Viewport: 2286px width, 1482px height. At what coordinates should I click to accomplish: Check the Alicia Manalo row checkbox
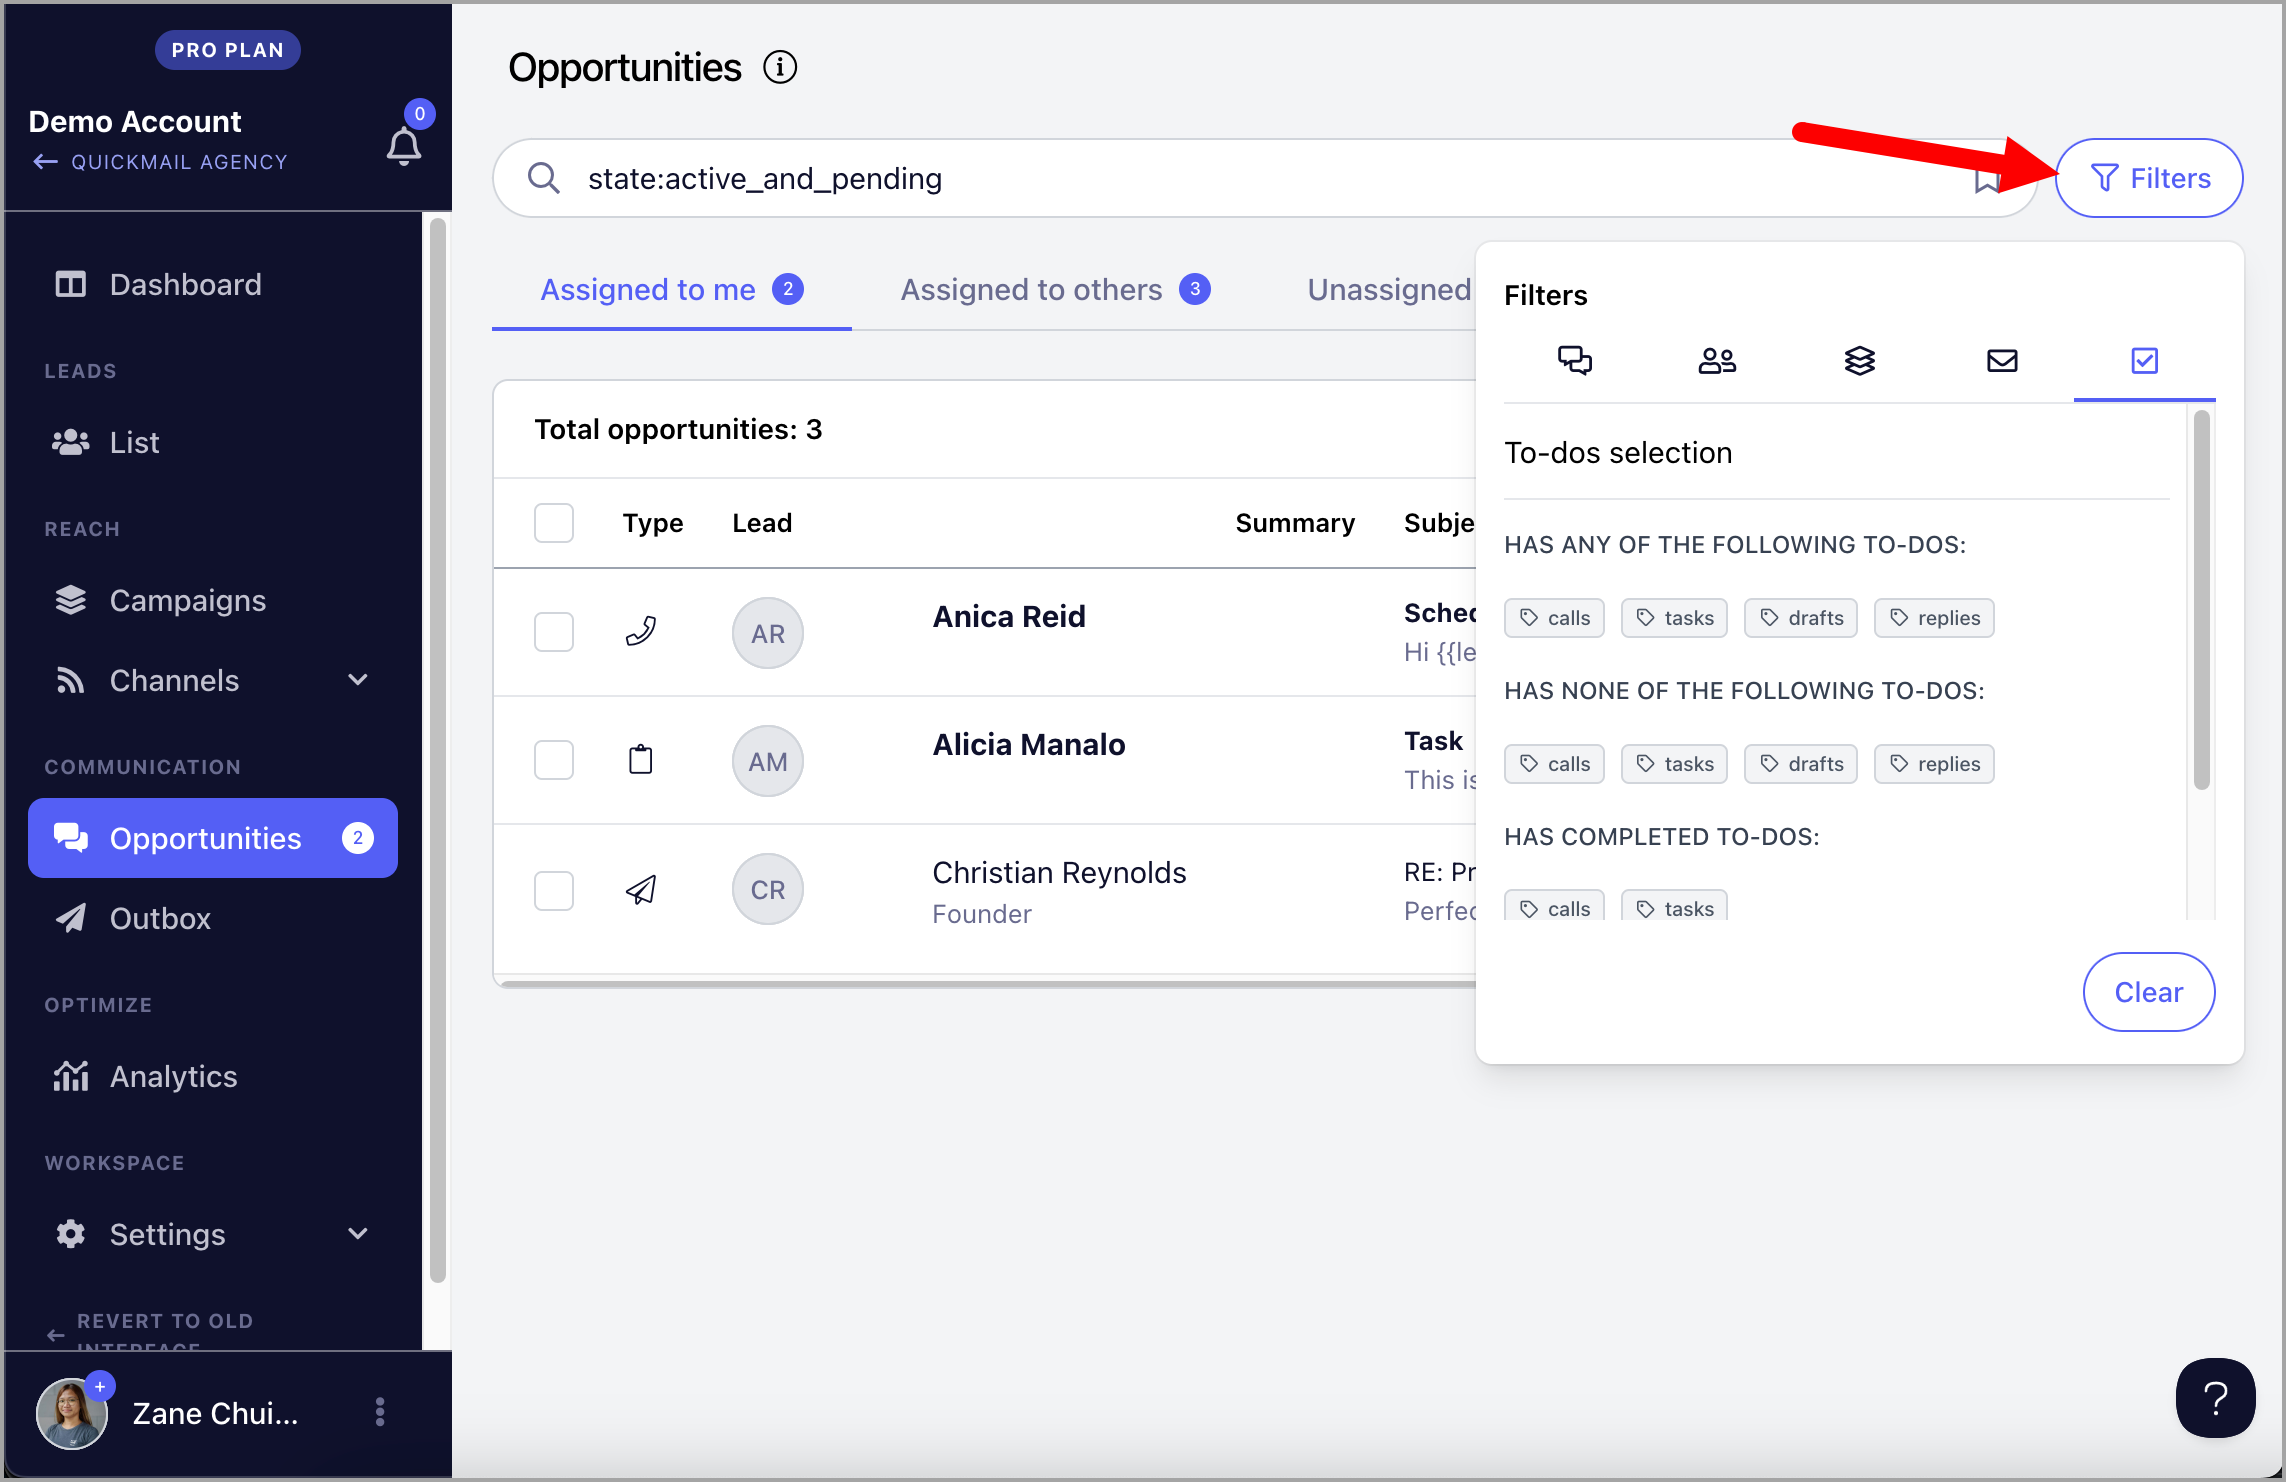click(554, 760)
